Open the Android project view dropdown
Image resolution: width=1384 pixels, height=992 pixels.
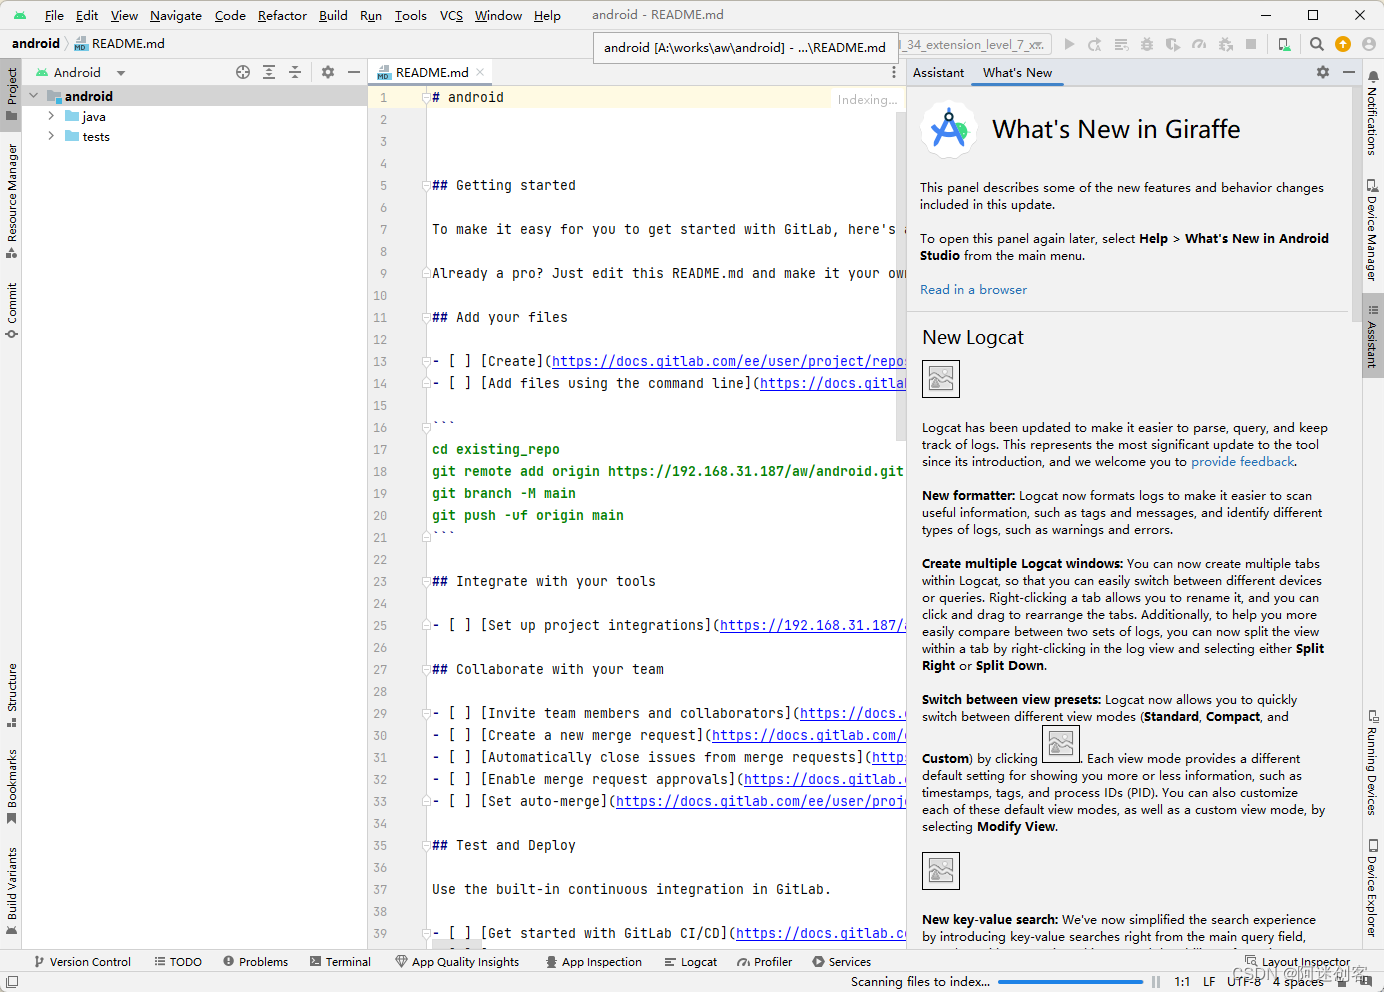coord(80,72)
